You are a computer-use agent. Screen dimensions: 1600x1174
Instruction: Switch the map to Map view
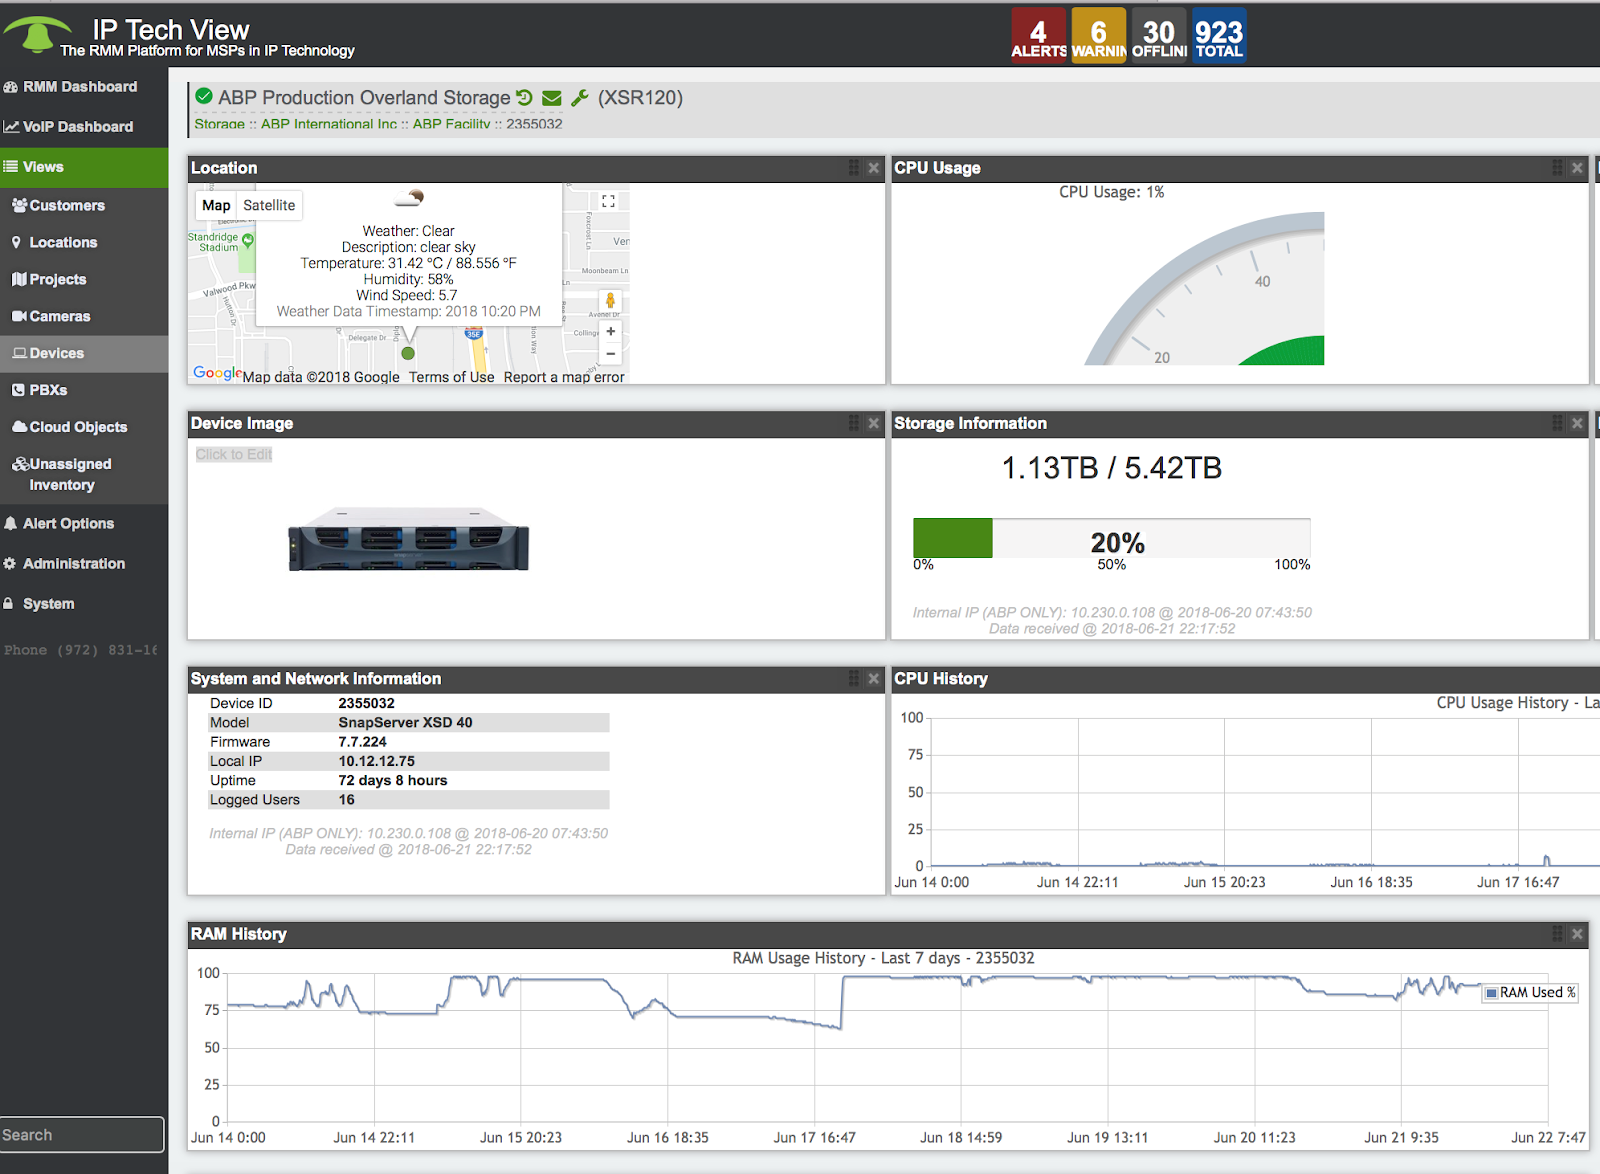(216, 205)
